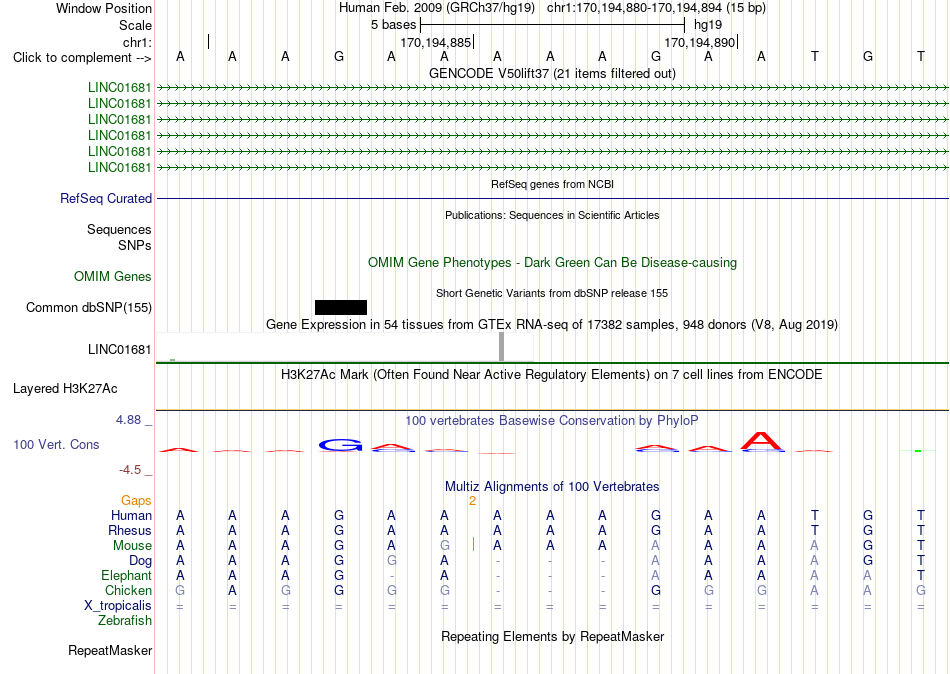Click the black dbSNP variant block
This screenshot has width=950, height=674.
click(x=340, y=307)
